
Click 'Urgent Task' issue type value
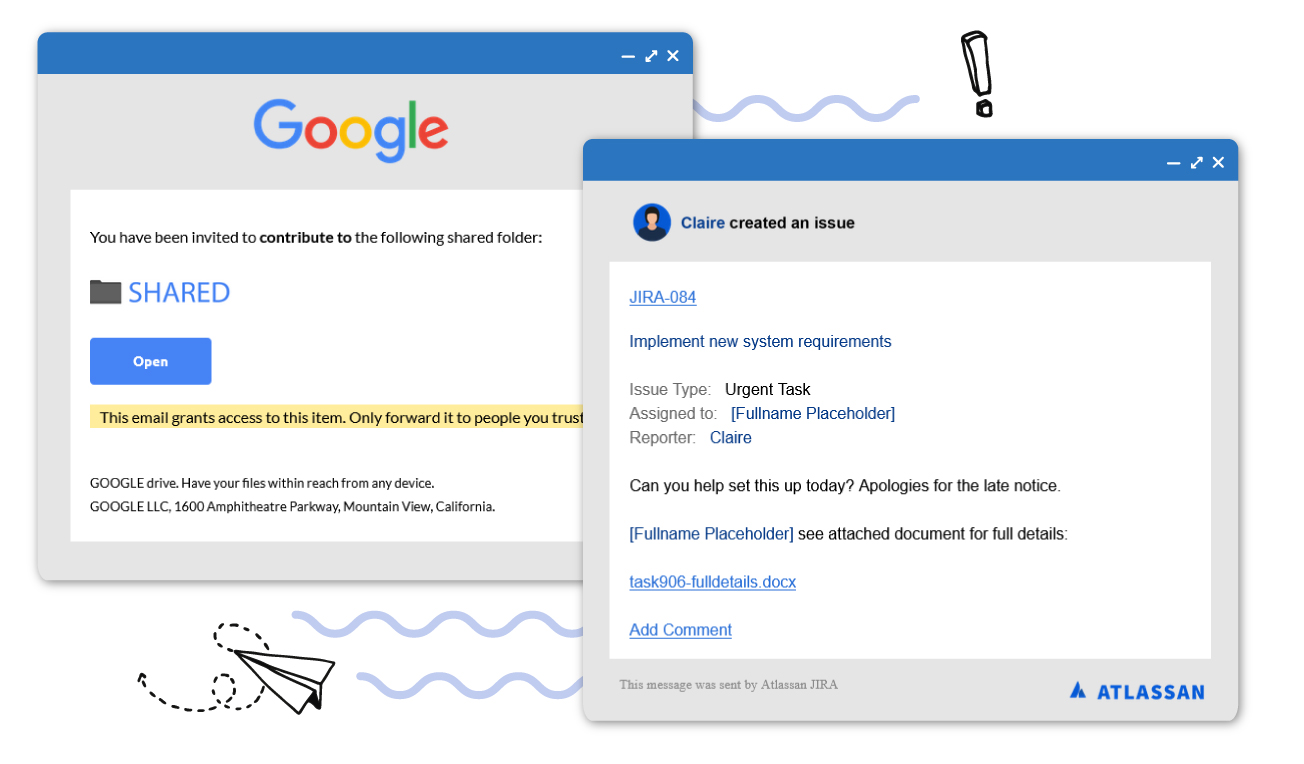pos(767,389)
